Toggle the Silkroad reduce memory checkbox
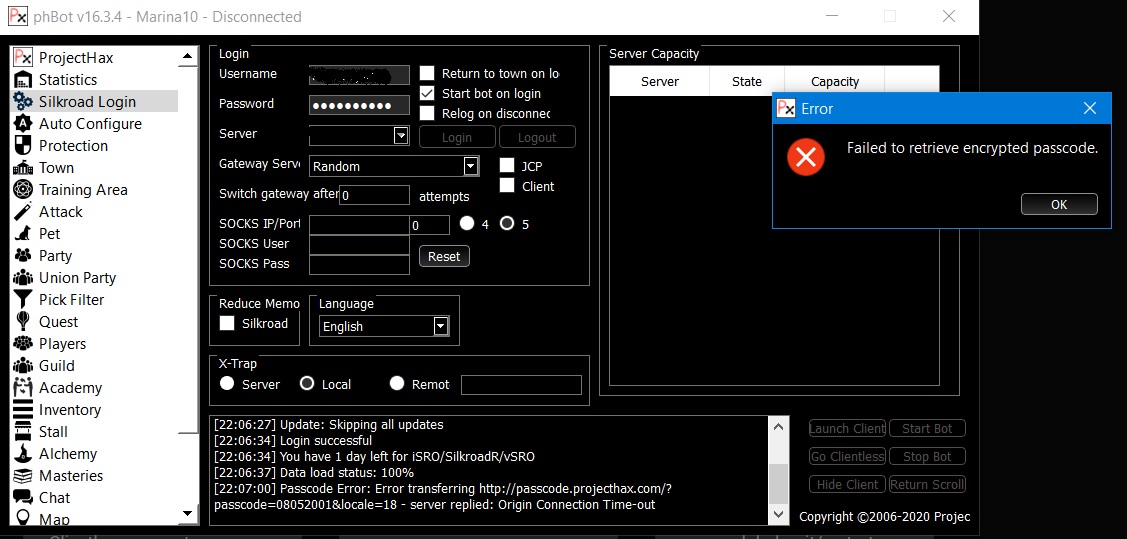Viewport: 1127px width, 539px height. coord(227,323)
